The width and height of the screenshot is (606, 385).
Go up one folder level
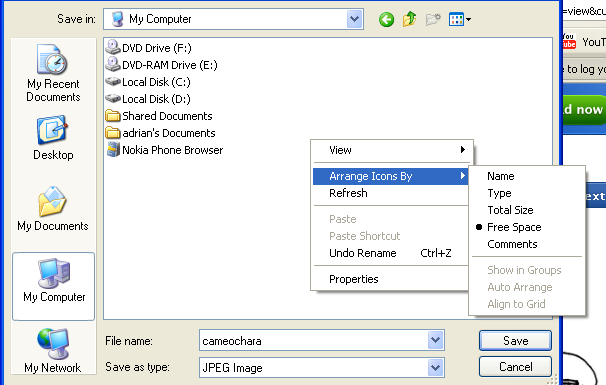click(409, 19)
